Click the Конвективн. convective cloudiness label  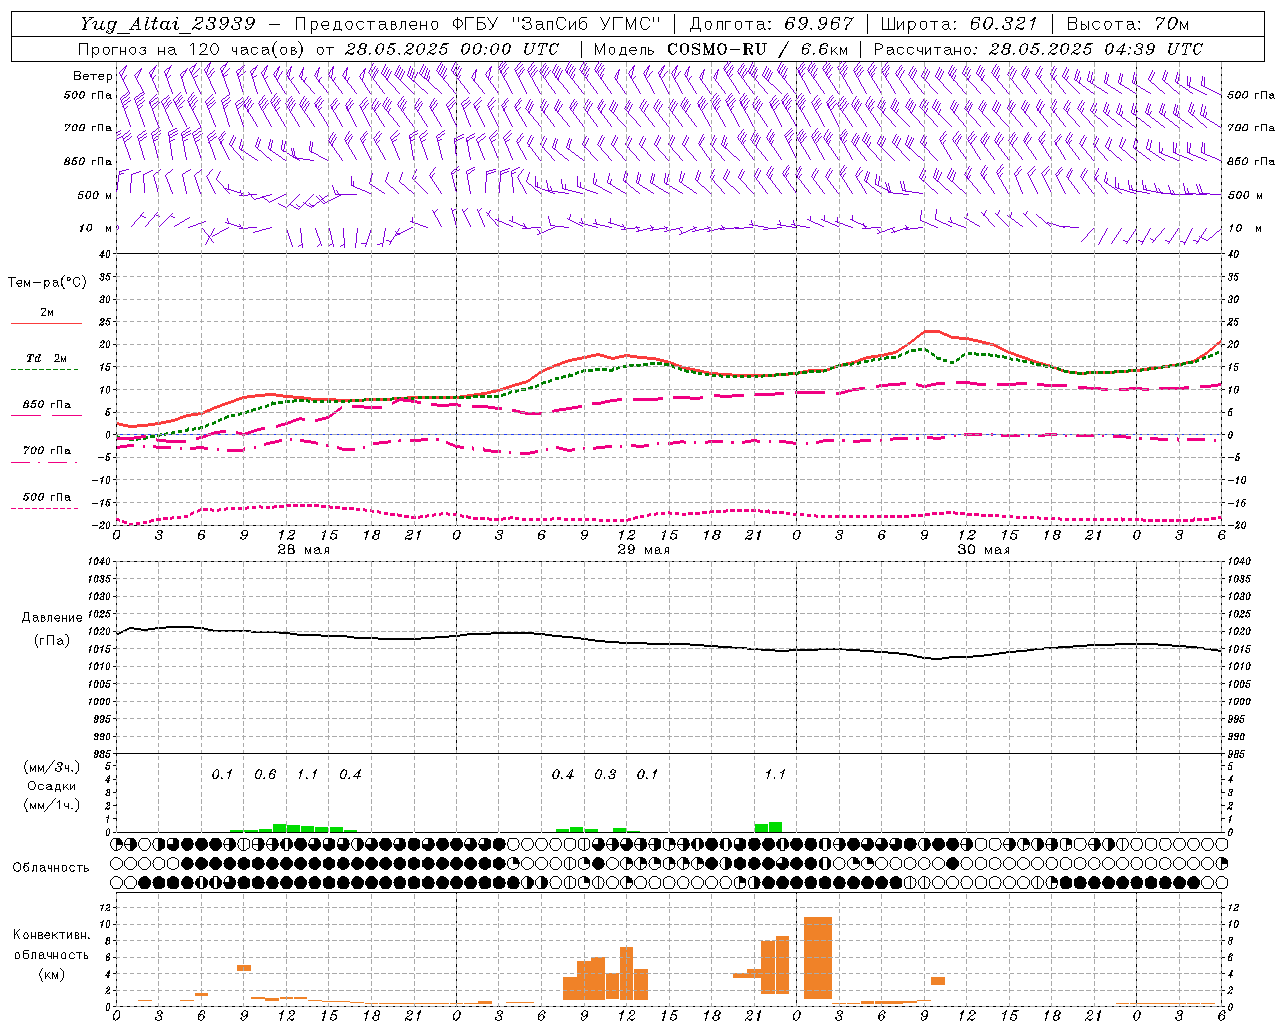[x=51, y=935]
